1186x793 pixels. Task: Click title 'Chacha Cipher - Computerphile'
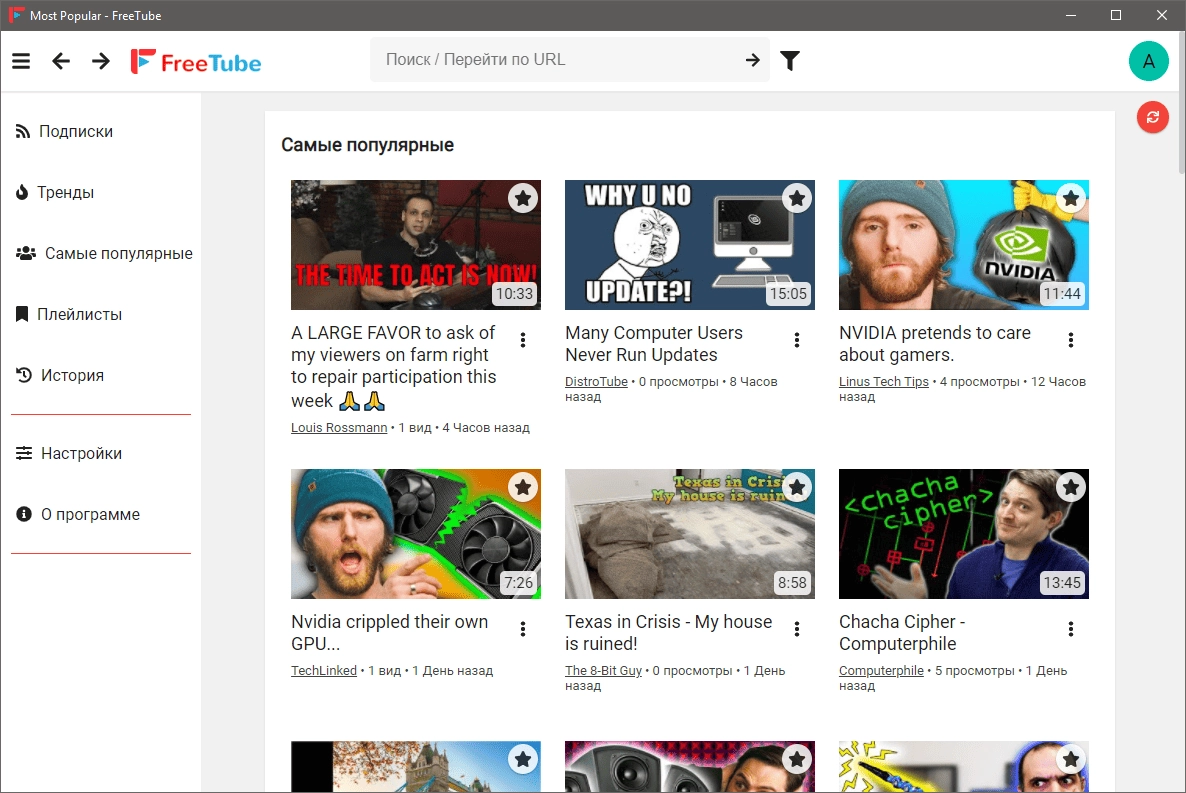pos(902,633)
